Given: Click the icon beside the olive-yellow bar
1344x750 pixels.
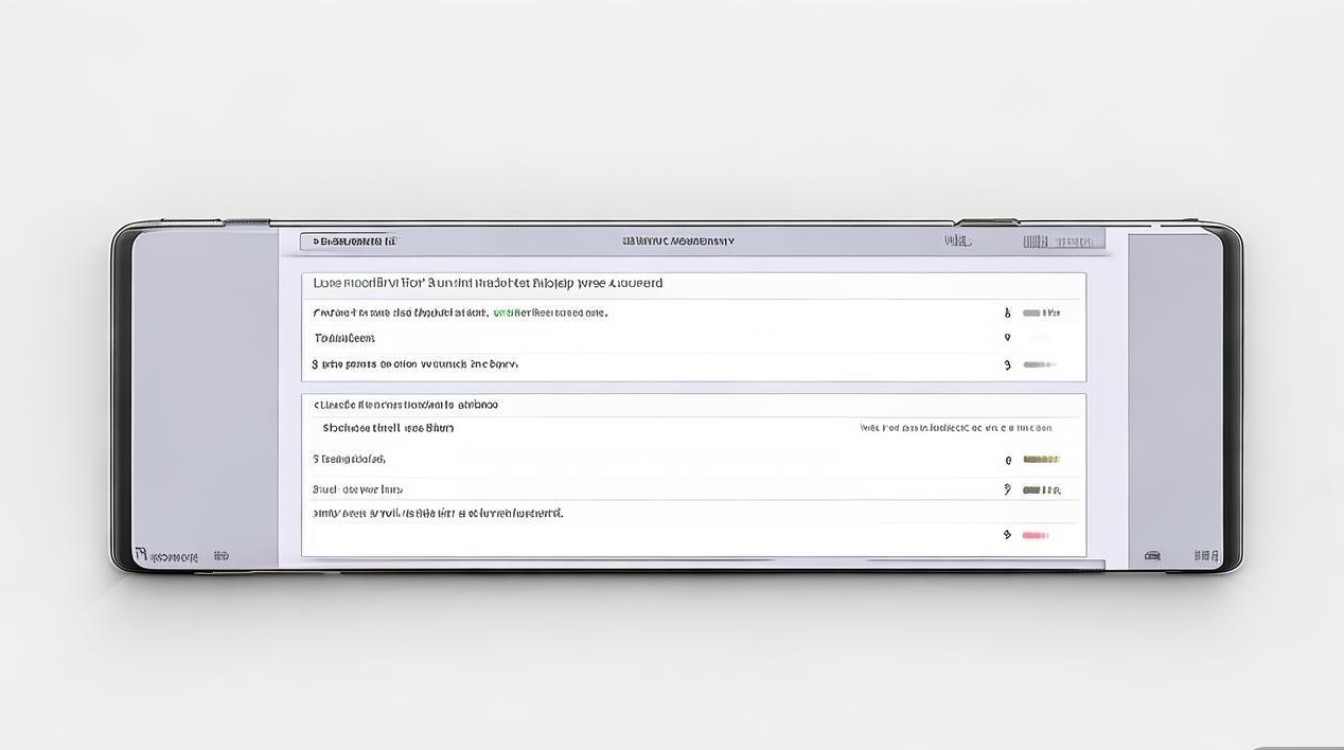Looking at the screenshot, I should pos(1008,461).
